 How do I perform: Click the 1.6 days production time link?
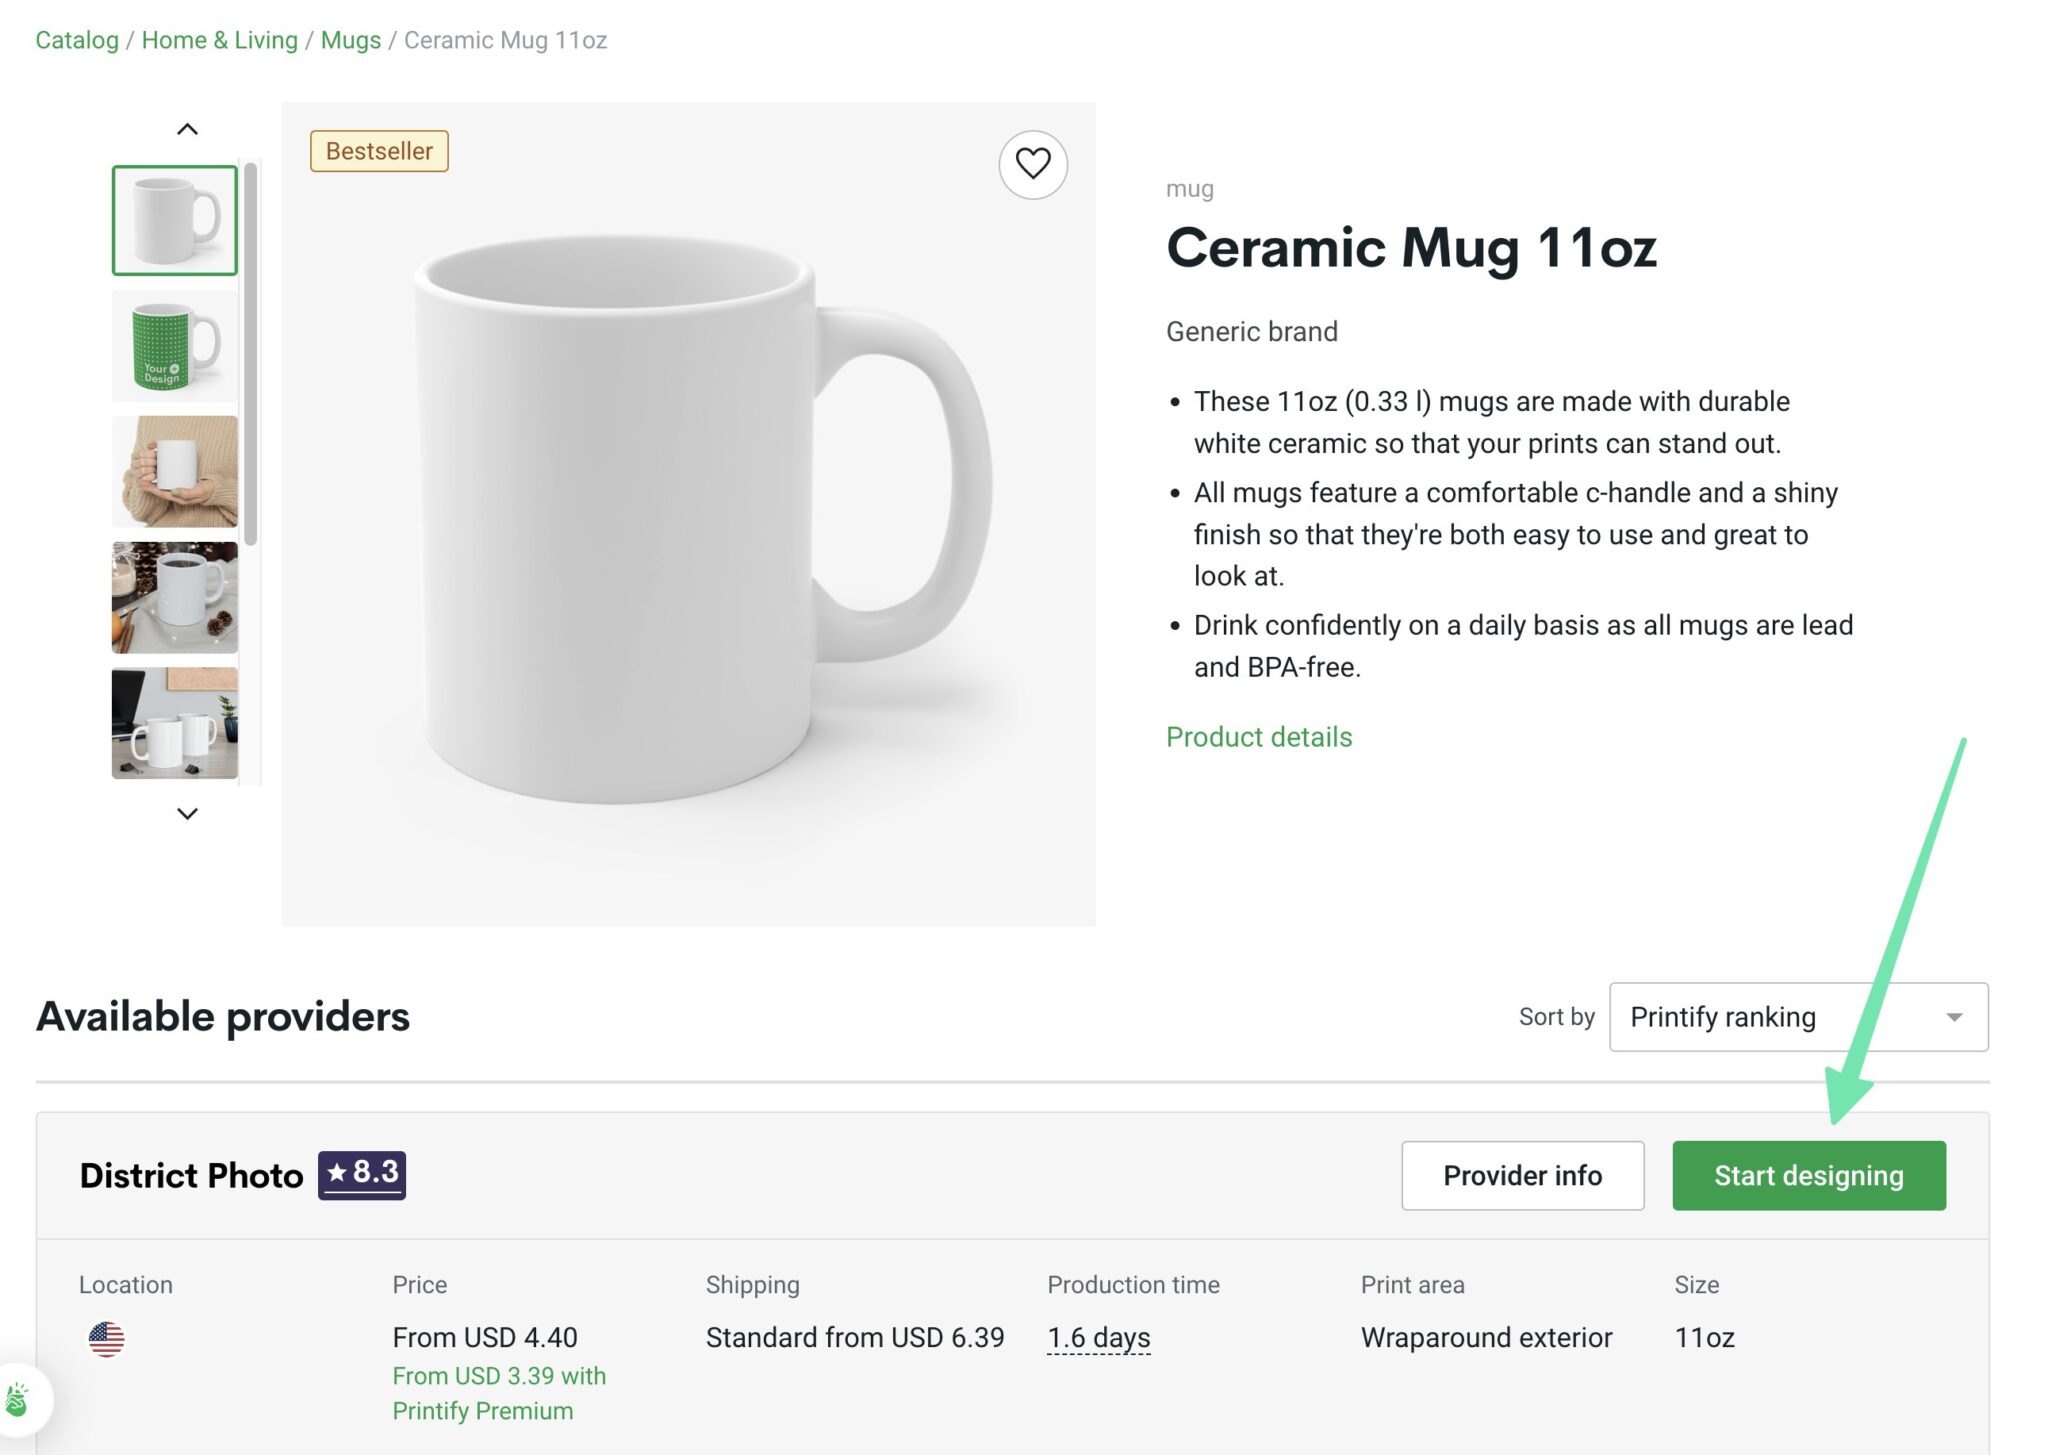[x=1098, y=1337]
